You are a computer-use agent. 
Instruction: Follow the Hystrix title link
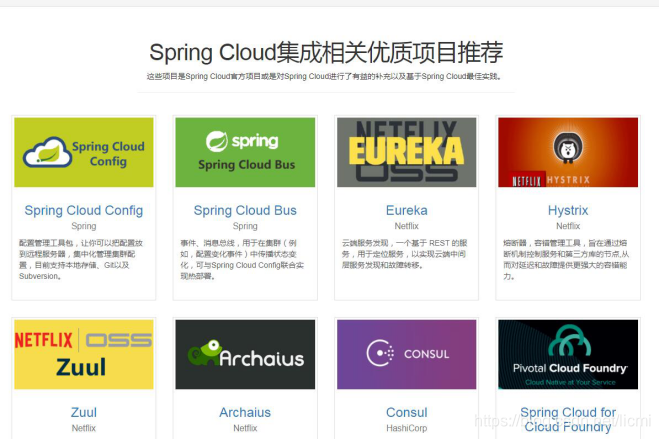coord(568,210)
